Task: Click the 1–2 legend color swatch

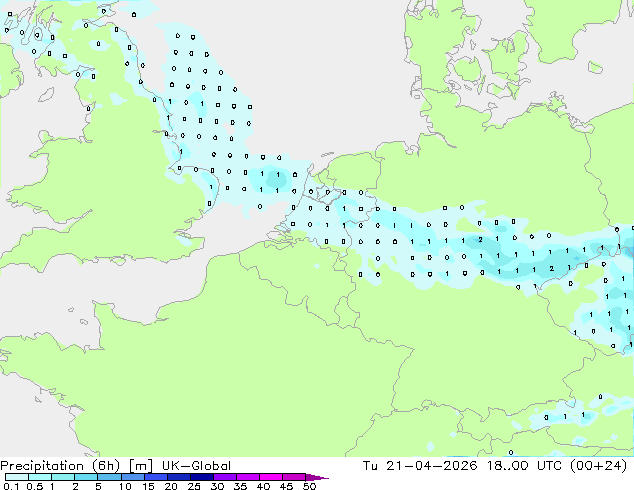Action: tap(63, 477)
